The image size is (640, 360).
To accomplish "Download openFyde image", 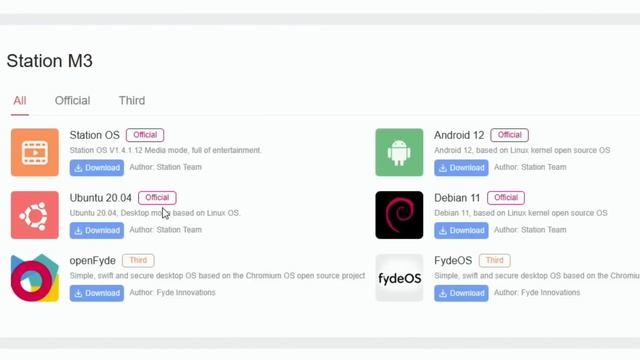I will point(97,293).
